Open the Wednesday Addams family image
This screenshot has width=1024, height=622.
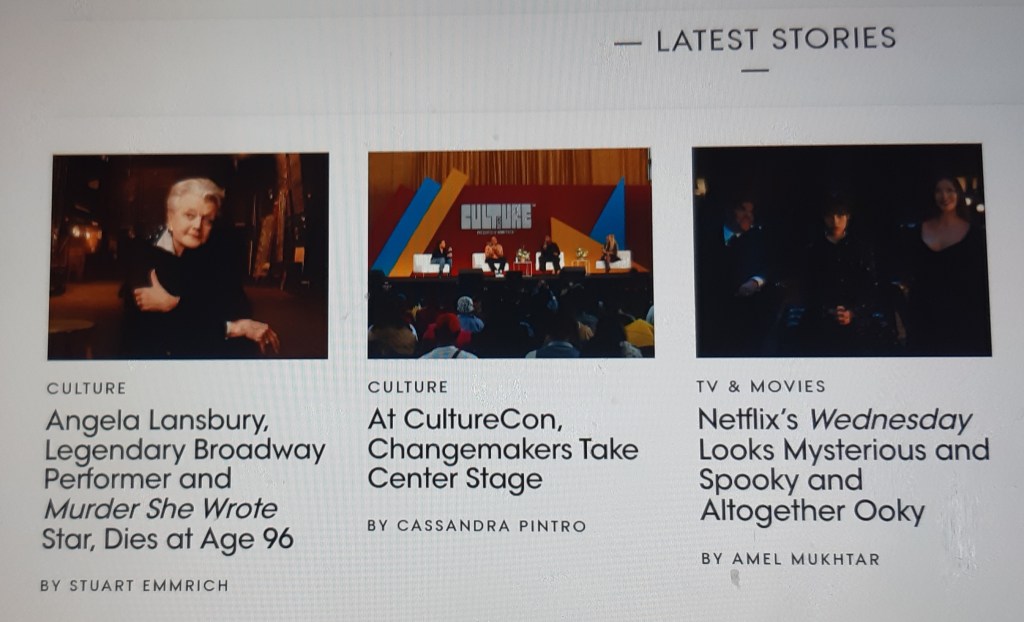842,251
